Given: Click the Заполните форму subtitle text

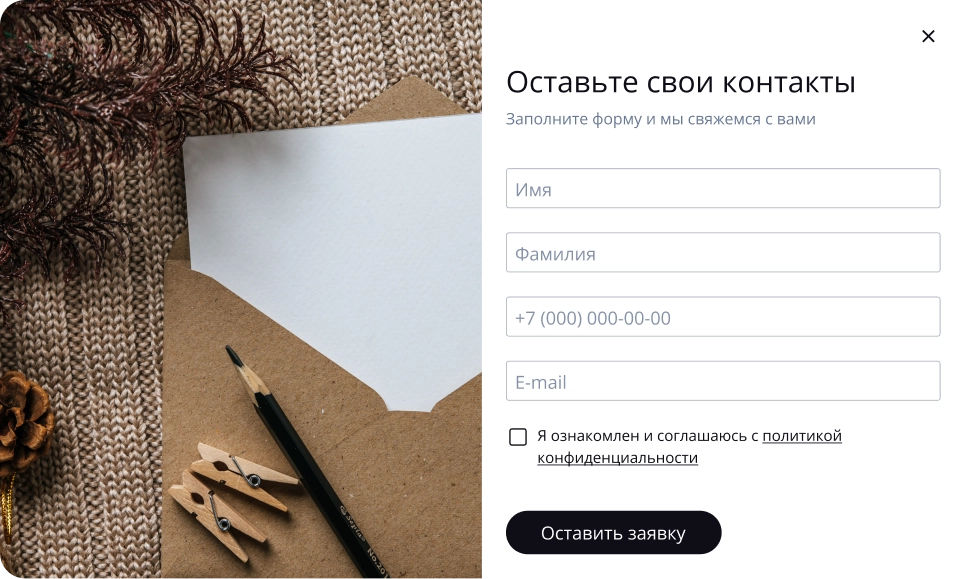Looking at the screenshot, I should pyautogui.click(x=660, y=119).
